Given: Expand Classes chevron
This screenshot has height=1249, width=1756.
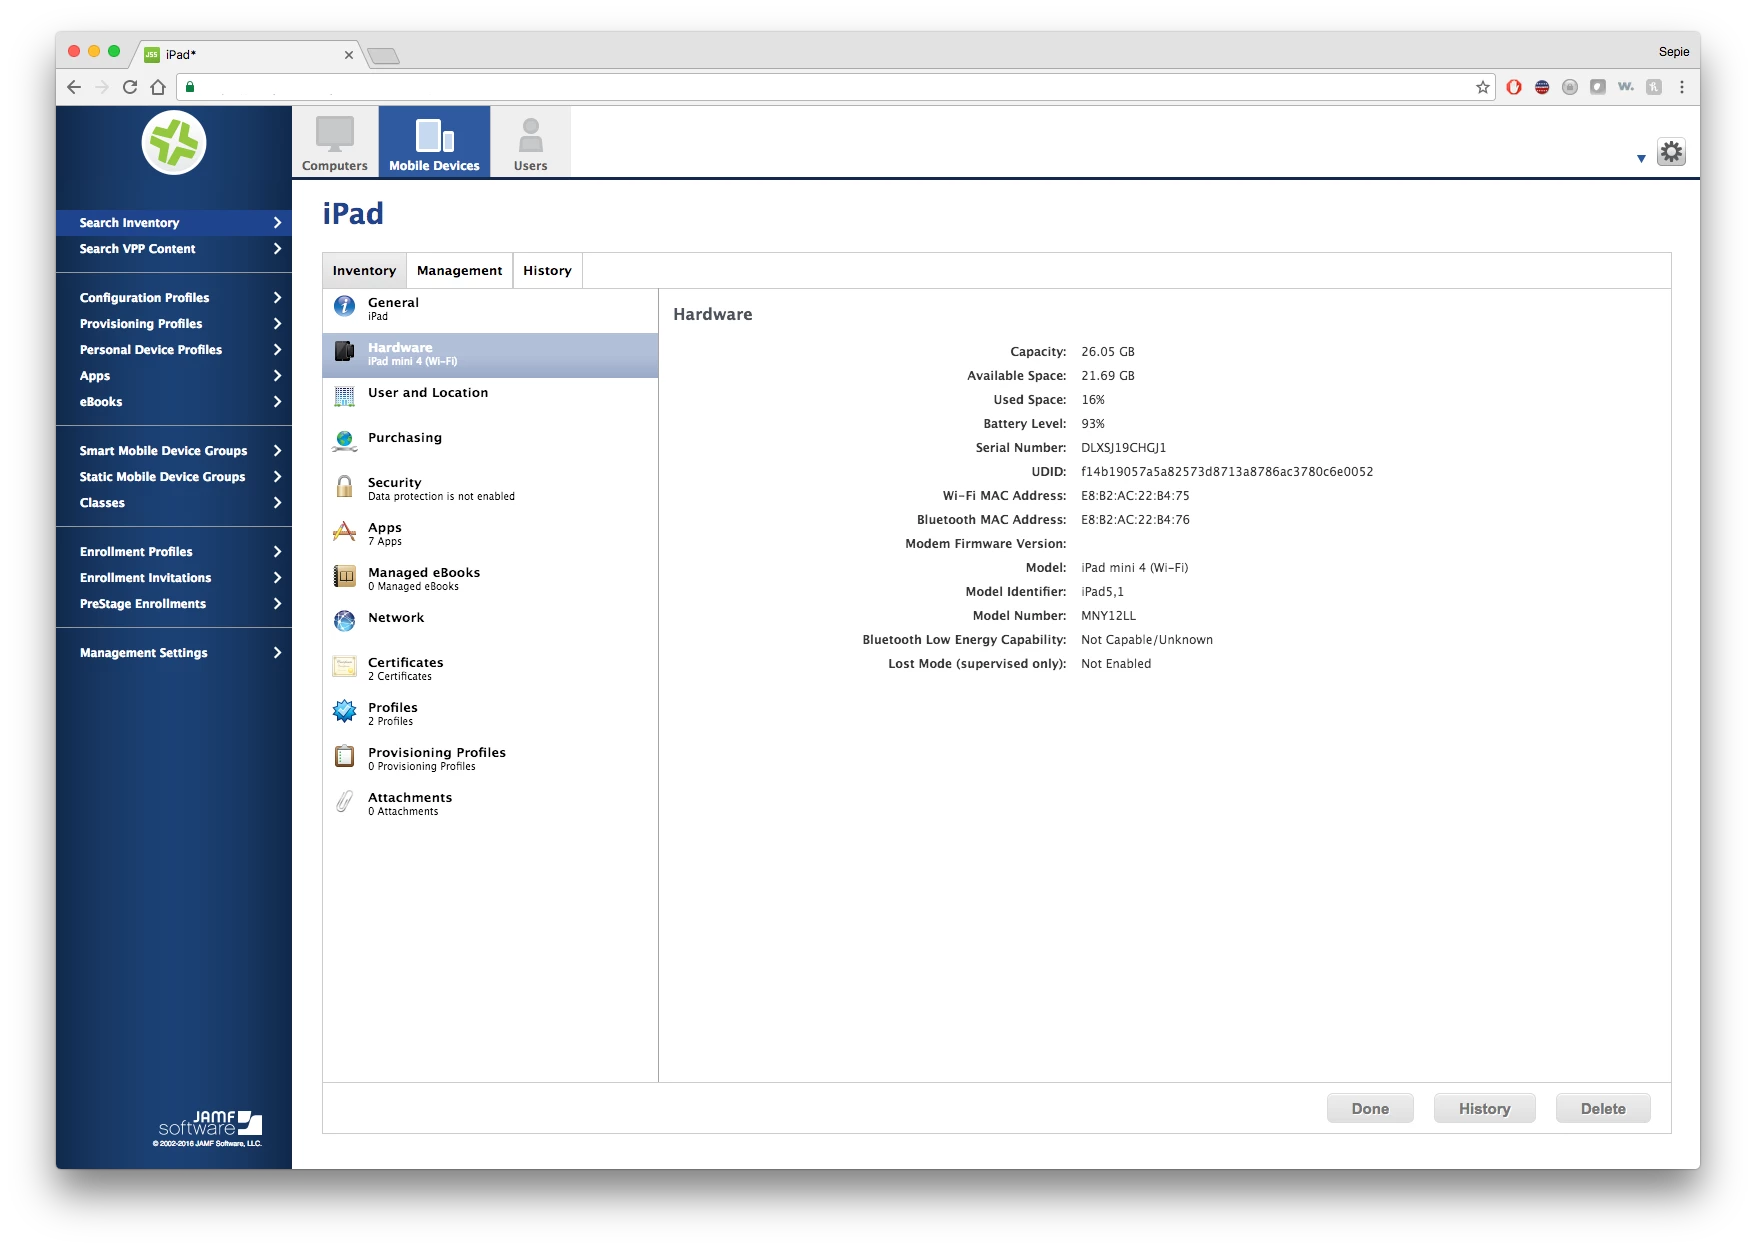Looking at the screenshot, I should 277,503.
